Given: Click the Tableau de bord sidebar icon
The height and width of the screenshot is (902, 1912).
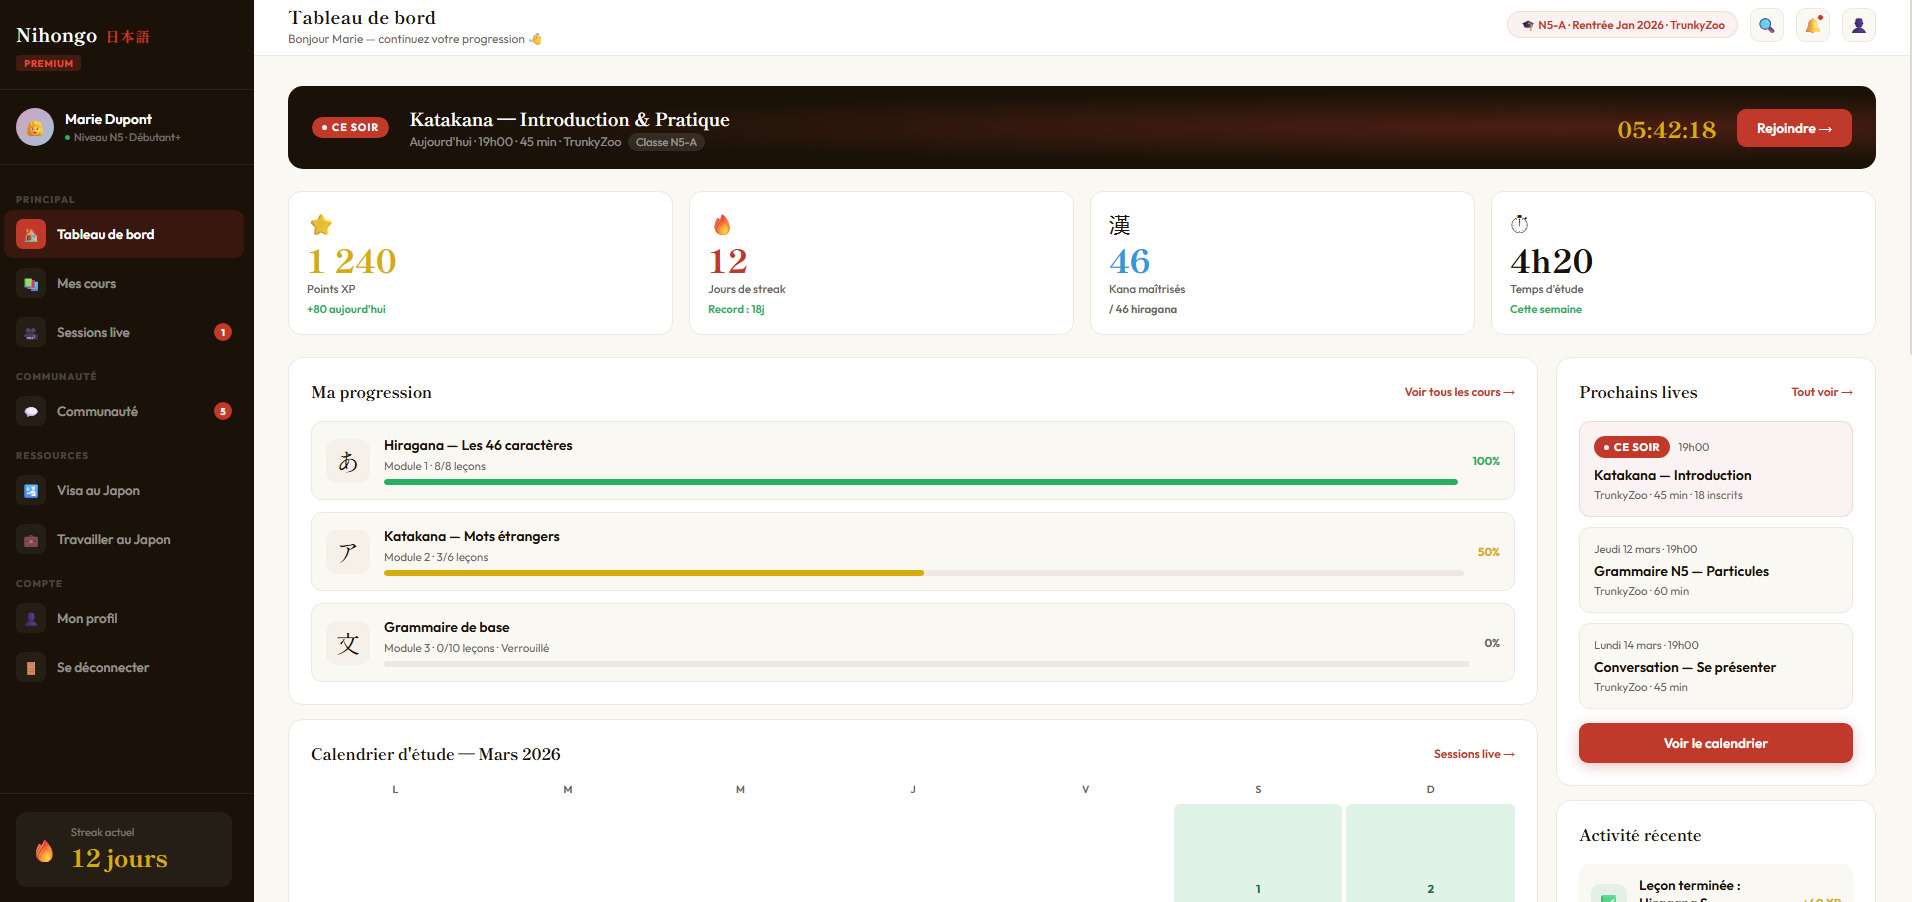Looking at the screenshot, I should pyautogui.click(x=31, y=234).
